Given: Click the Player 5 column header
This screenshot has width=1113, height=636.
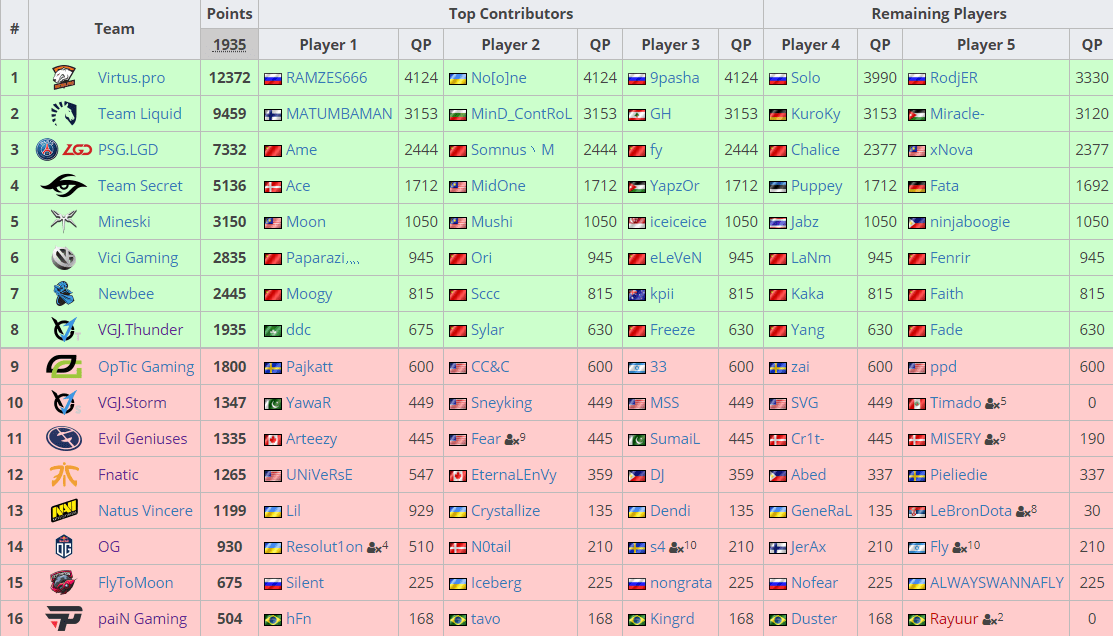Looking at the screenshot, I should 986,45.
